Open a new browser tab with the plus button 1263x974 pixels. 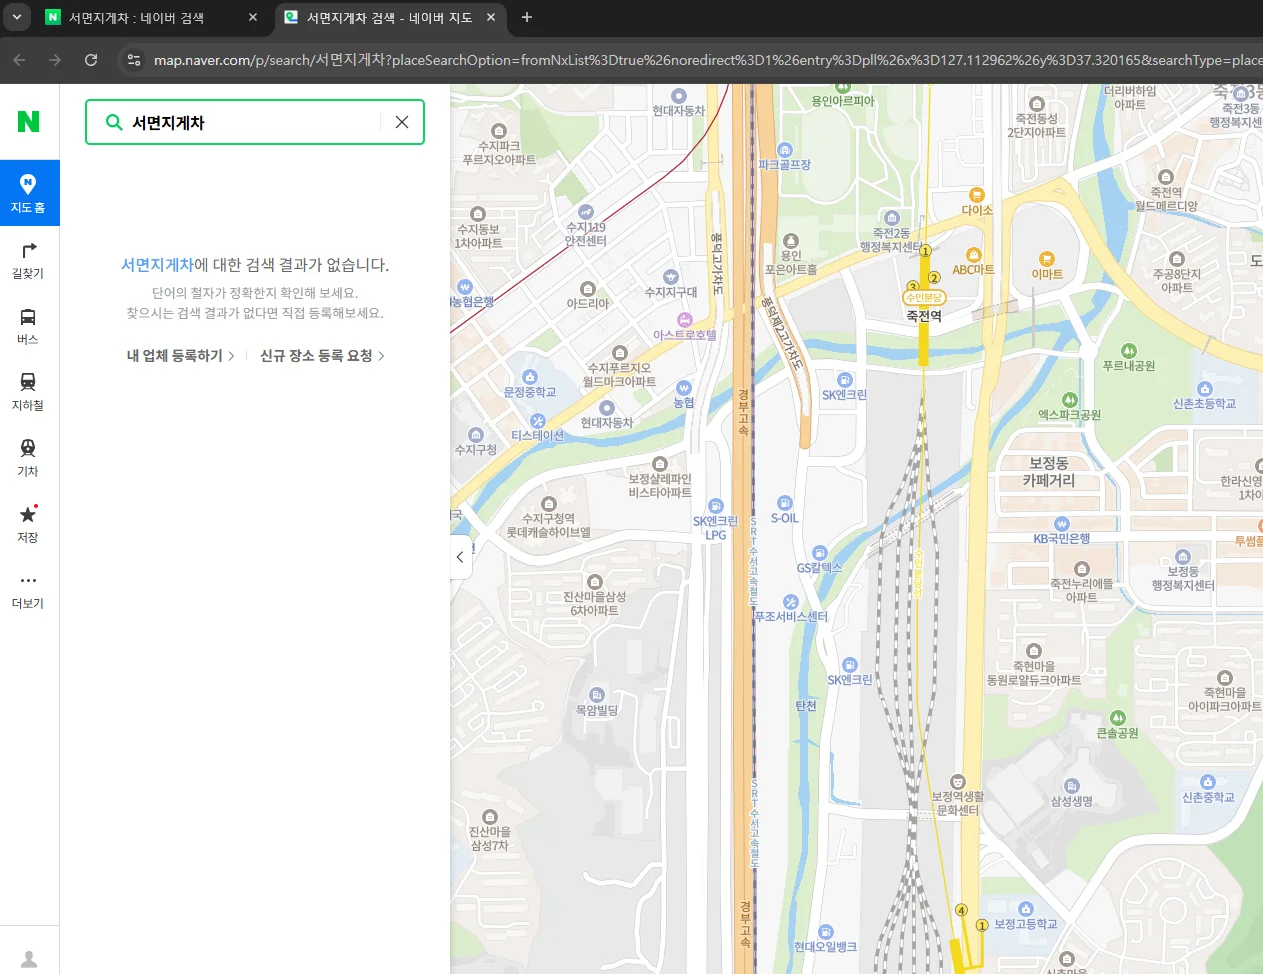pos(526,17)
